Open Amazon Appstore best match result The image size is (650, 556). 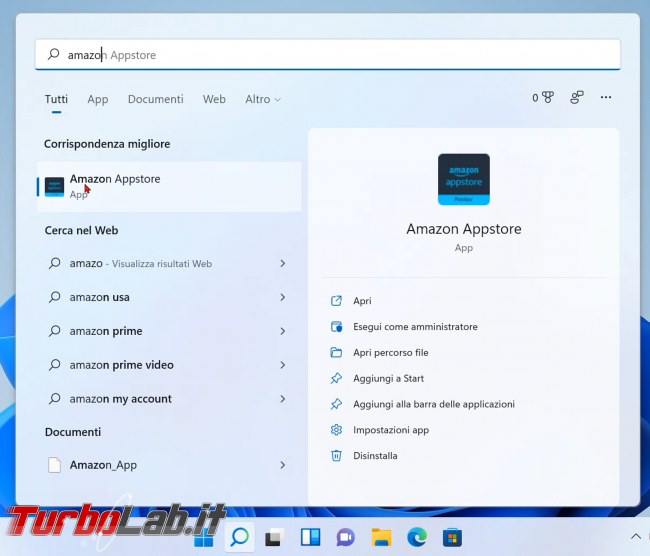[x=169, y=187]
